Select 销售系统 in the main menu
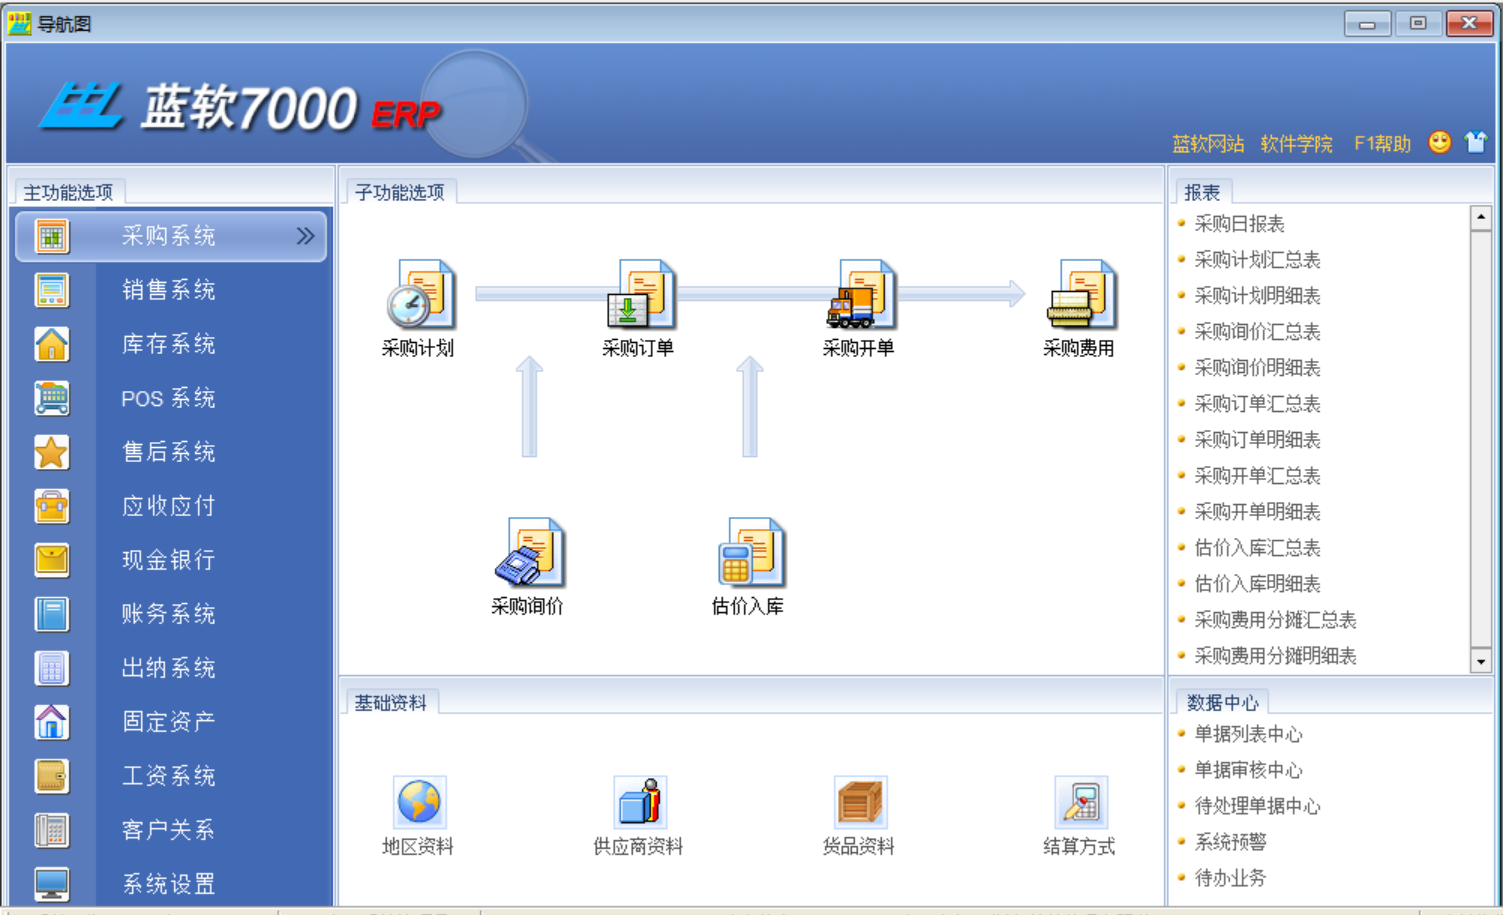 pos(169,290)
